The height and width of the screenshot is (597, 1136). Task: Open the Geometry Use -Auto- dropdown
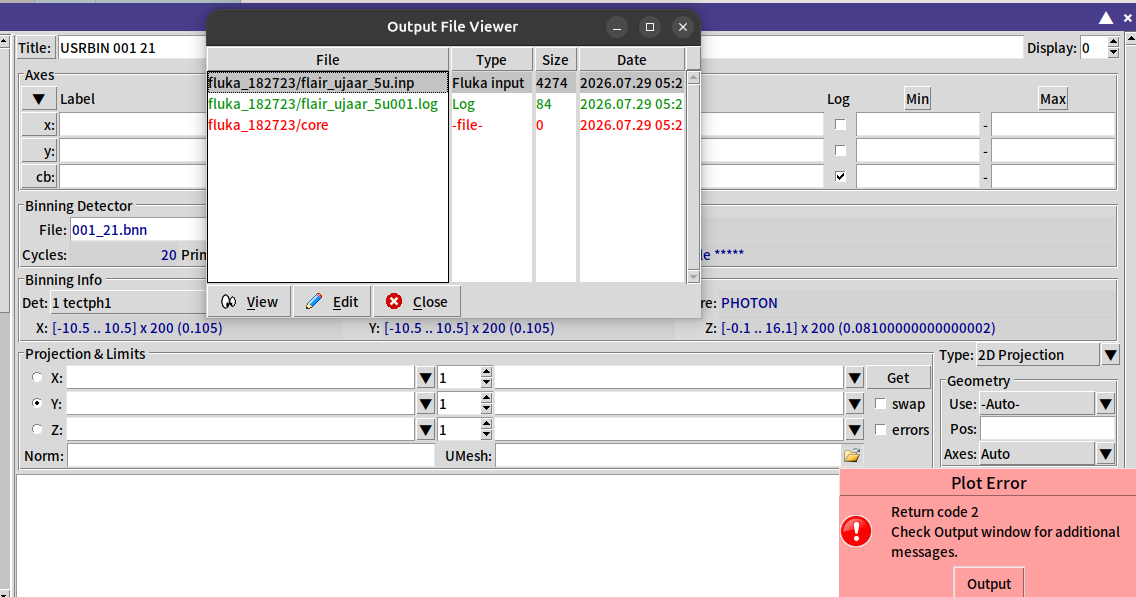tap(1105, 404)
